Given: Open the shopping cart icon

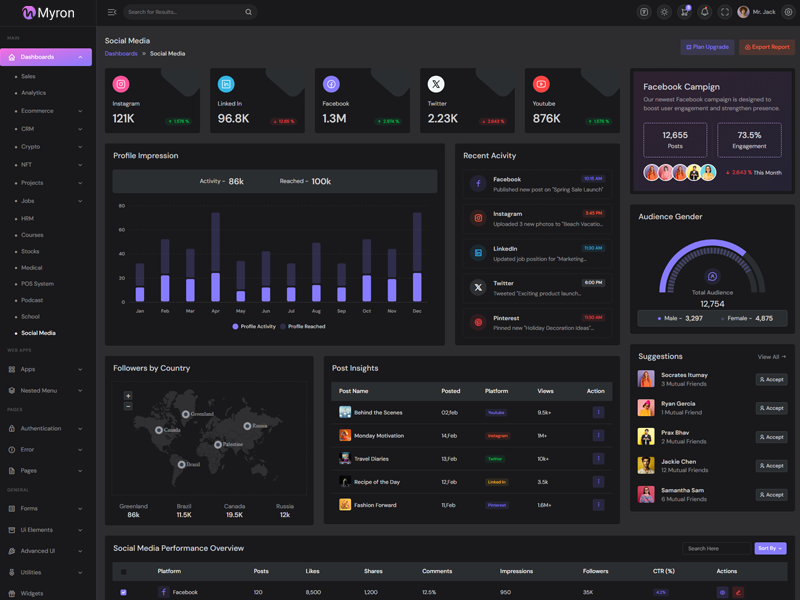Looking at the screenshot, I should 684,12.
